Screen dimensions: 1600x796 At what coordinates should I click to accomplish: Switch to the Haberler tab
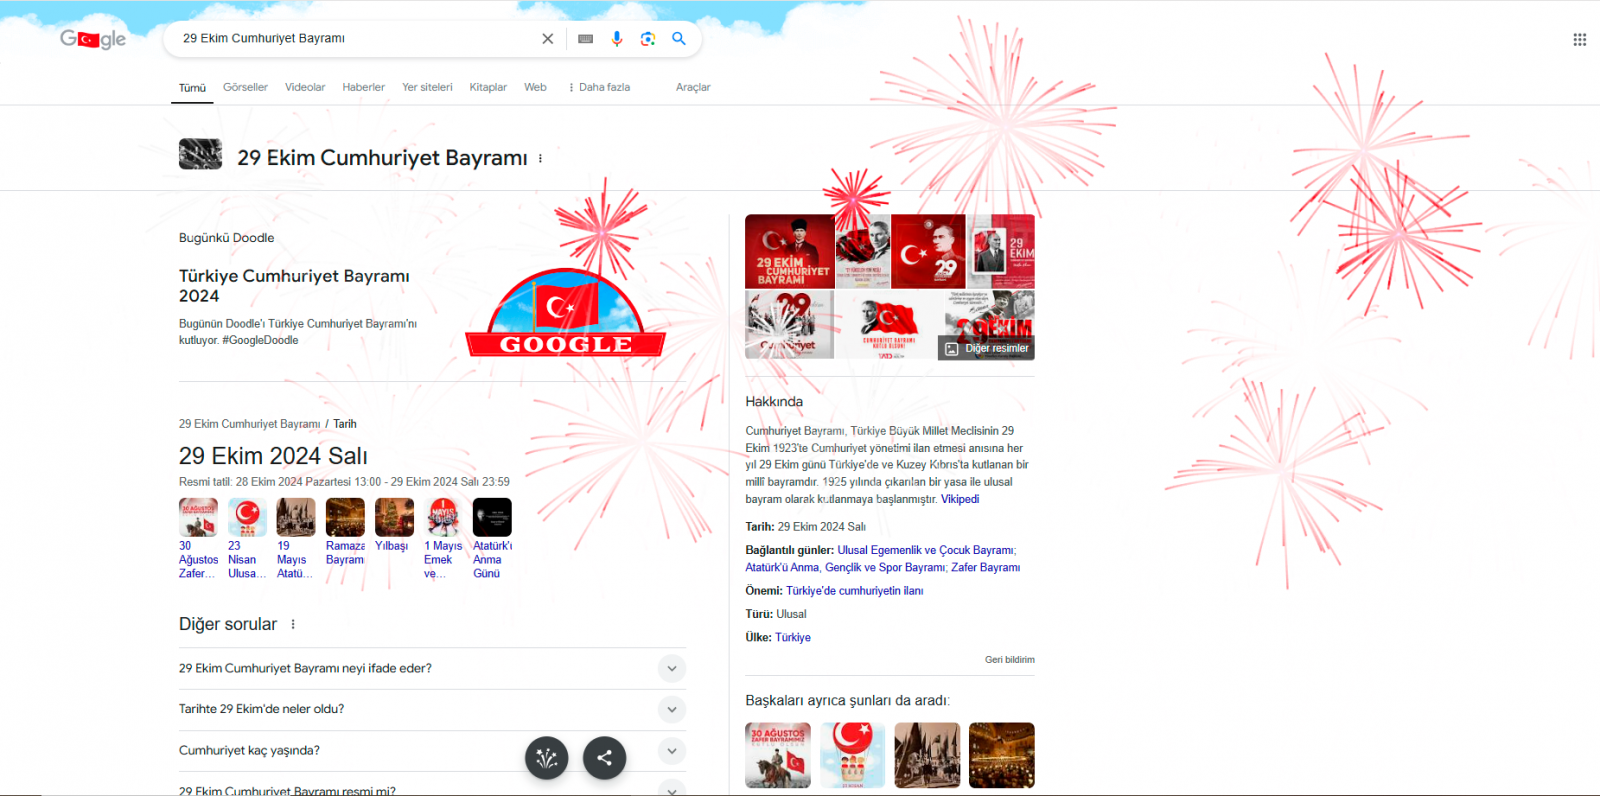click(x=363, y=87)
